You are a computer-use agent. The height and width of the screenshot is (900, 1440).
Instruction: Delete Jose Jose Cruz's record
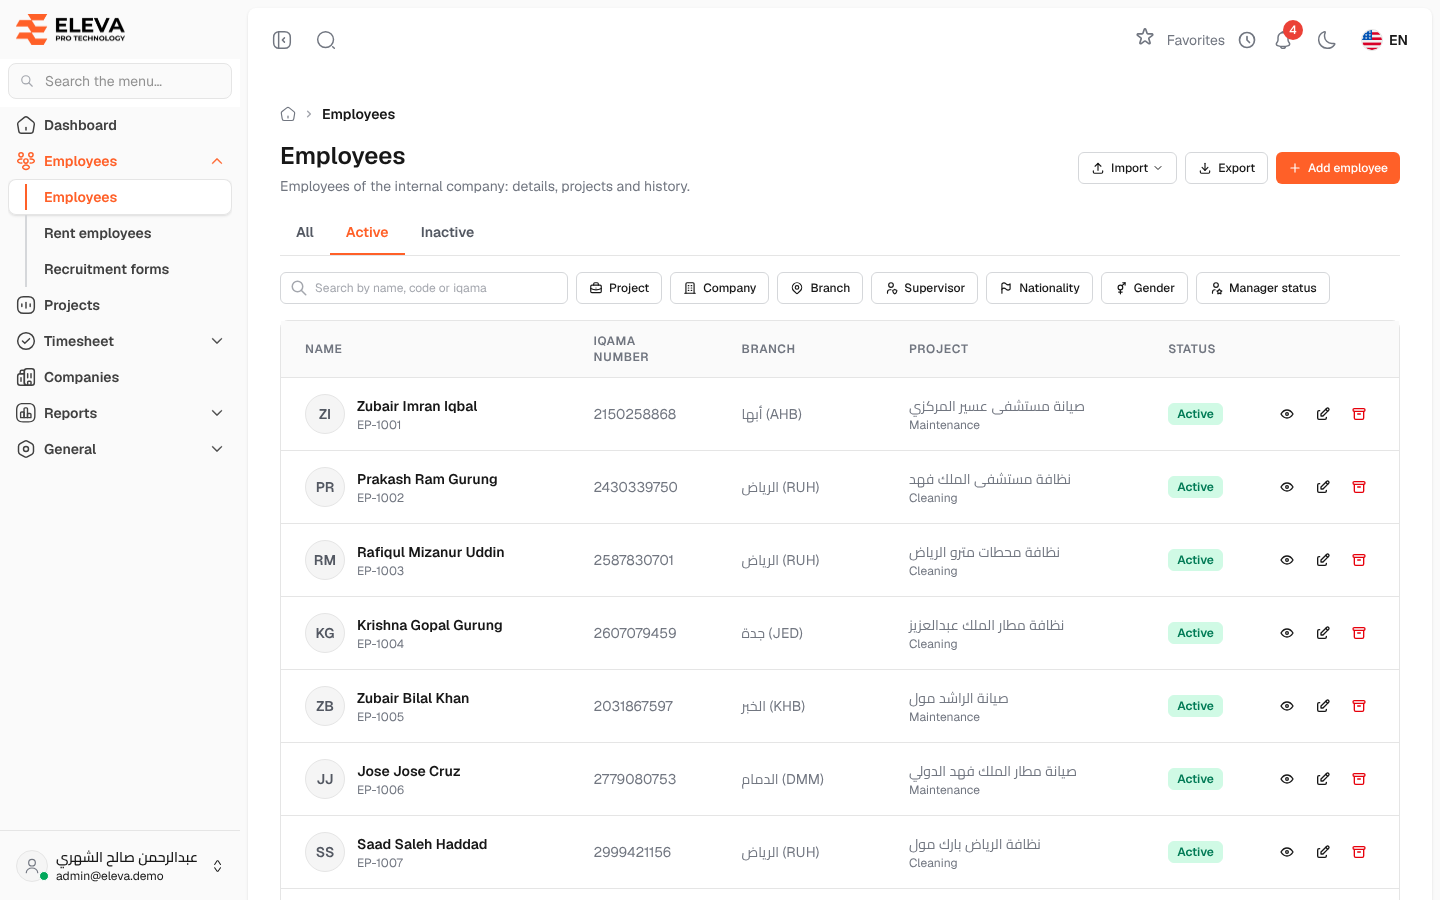tap(1359, 779)
